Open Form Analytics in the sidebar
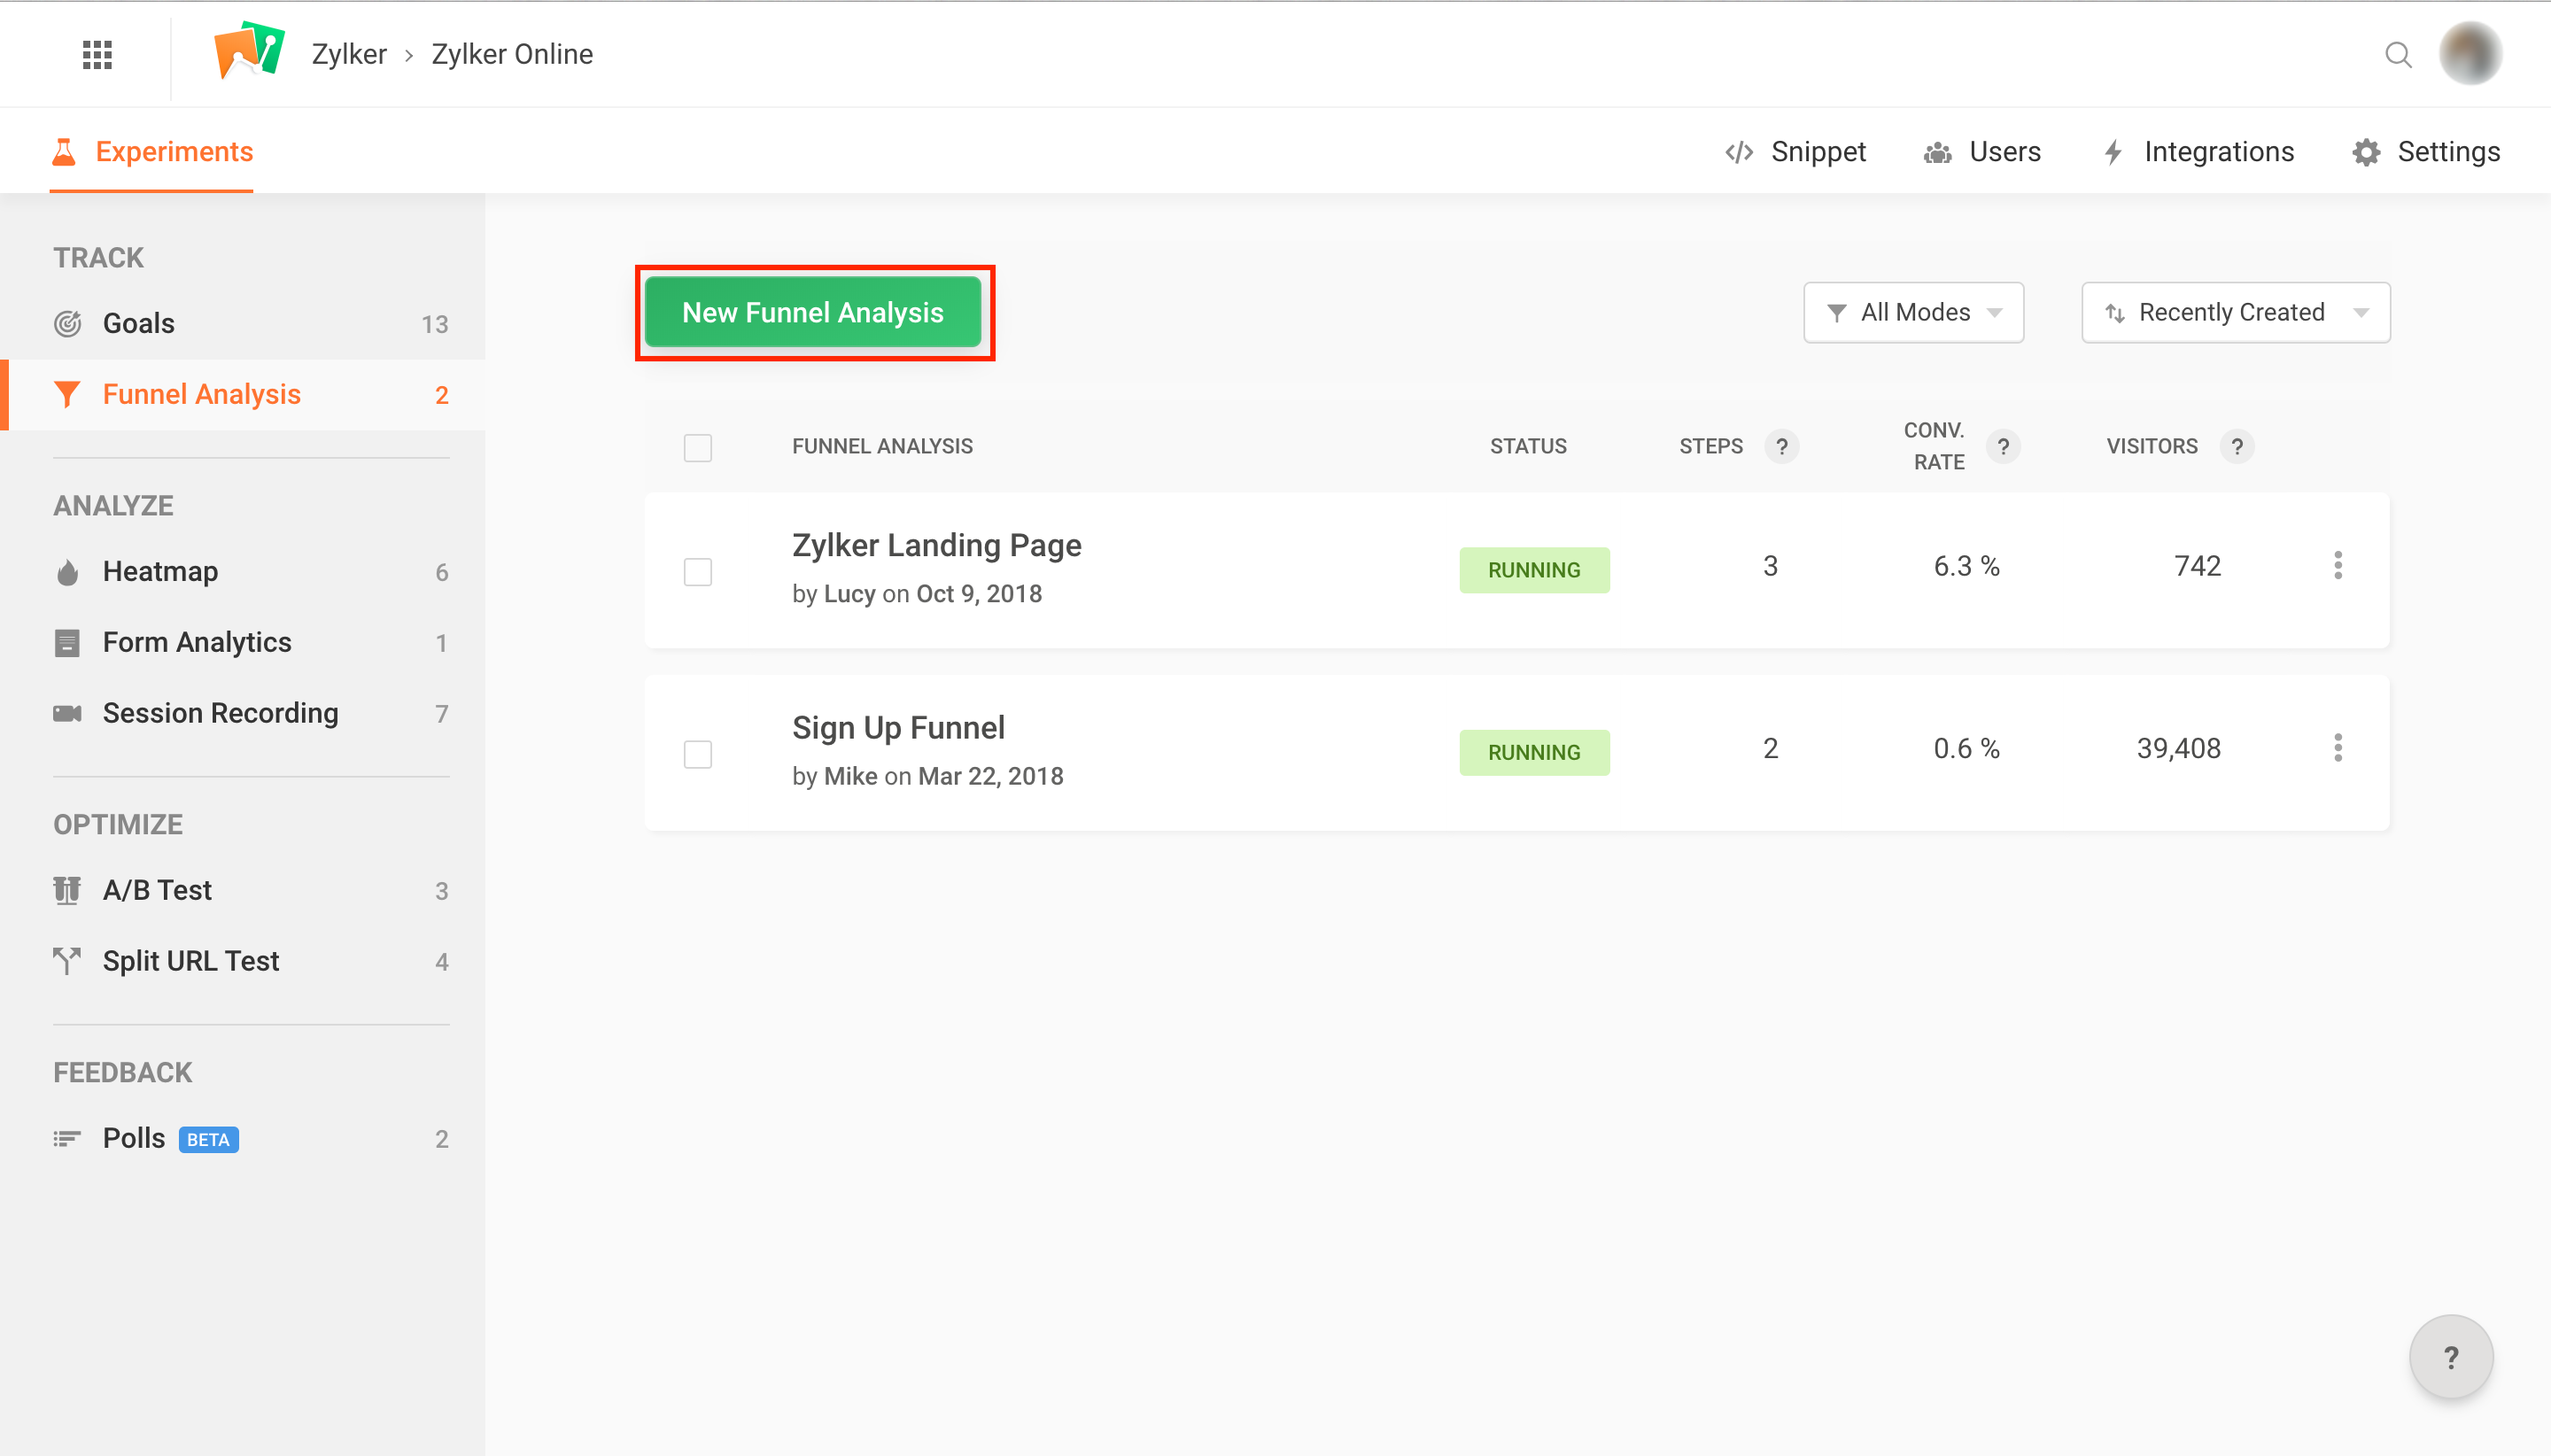Image resolution: width=2551 pixels, height=1456 pixels. (242, 643)
